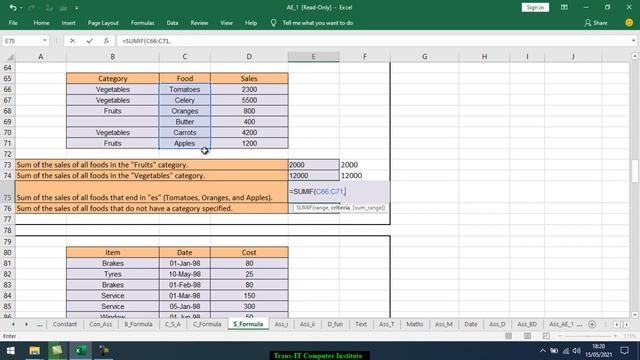Click the Tomatoes cell
The height and width of the screenshot is (360, 640).
184,89
